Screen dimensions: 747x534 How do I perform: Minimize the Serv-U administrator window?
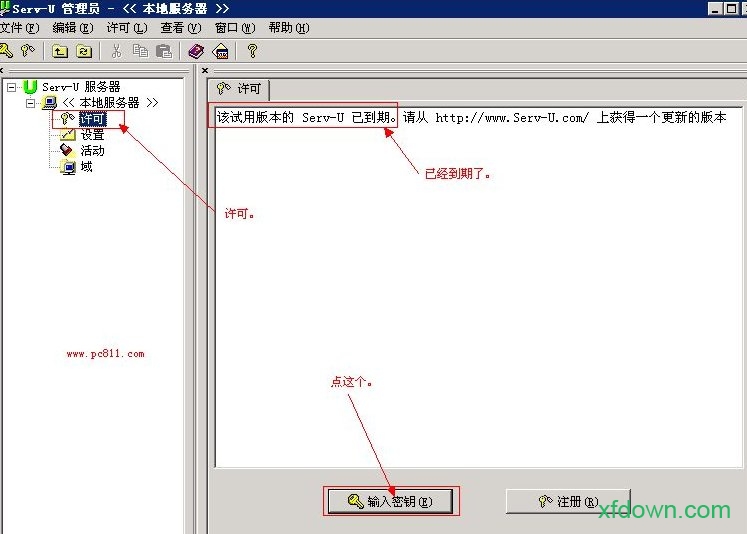715,8
